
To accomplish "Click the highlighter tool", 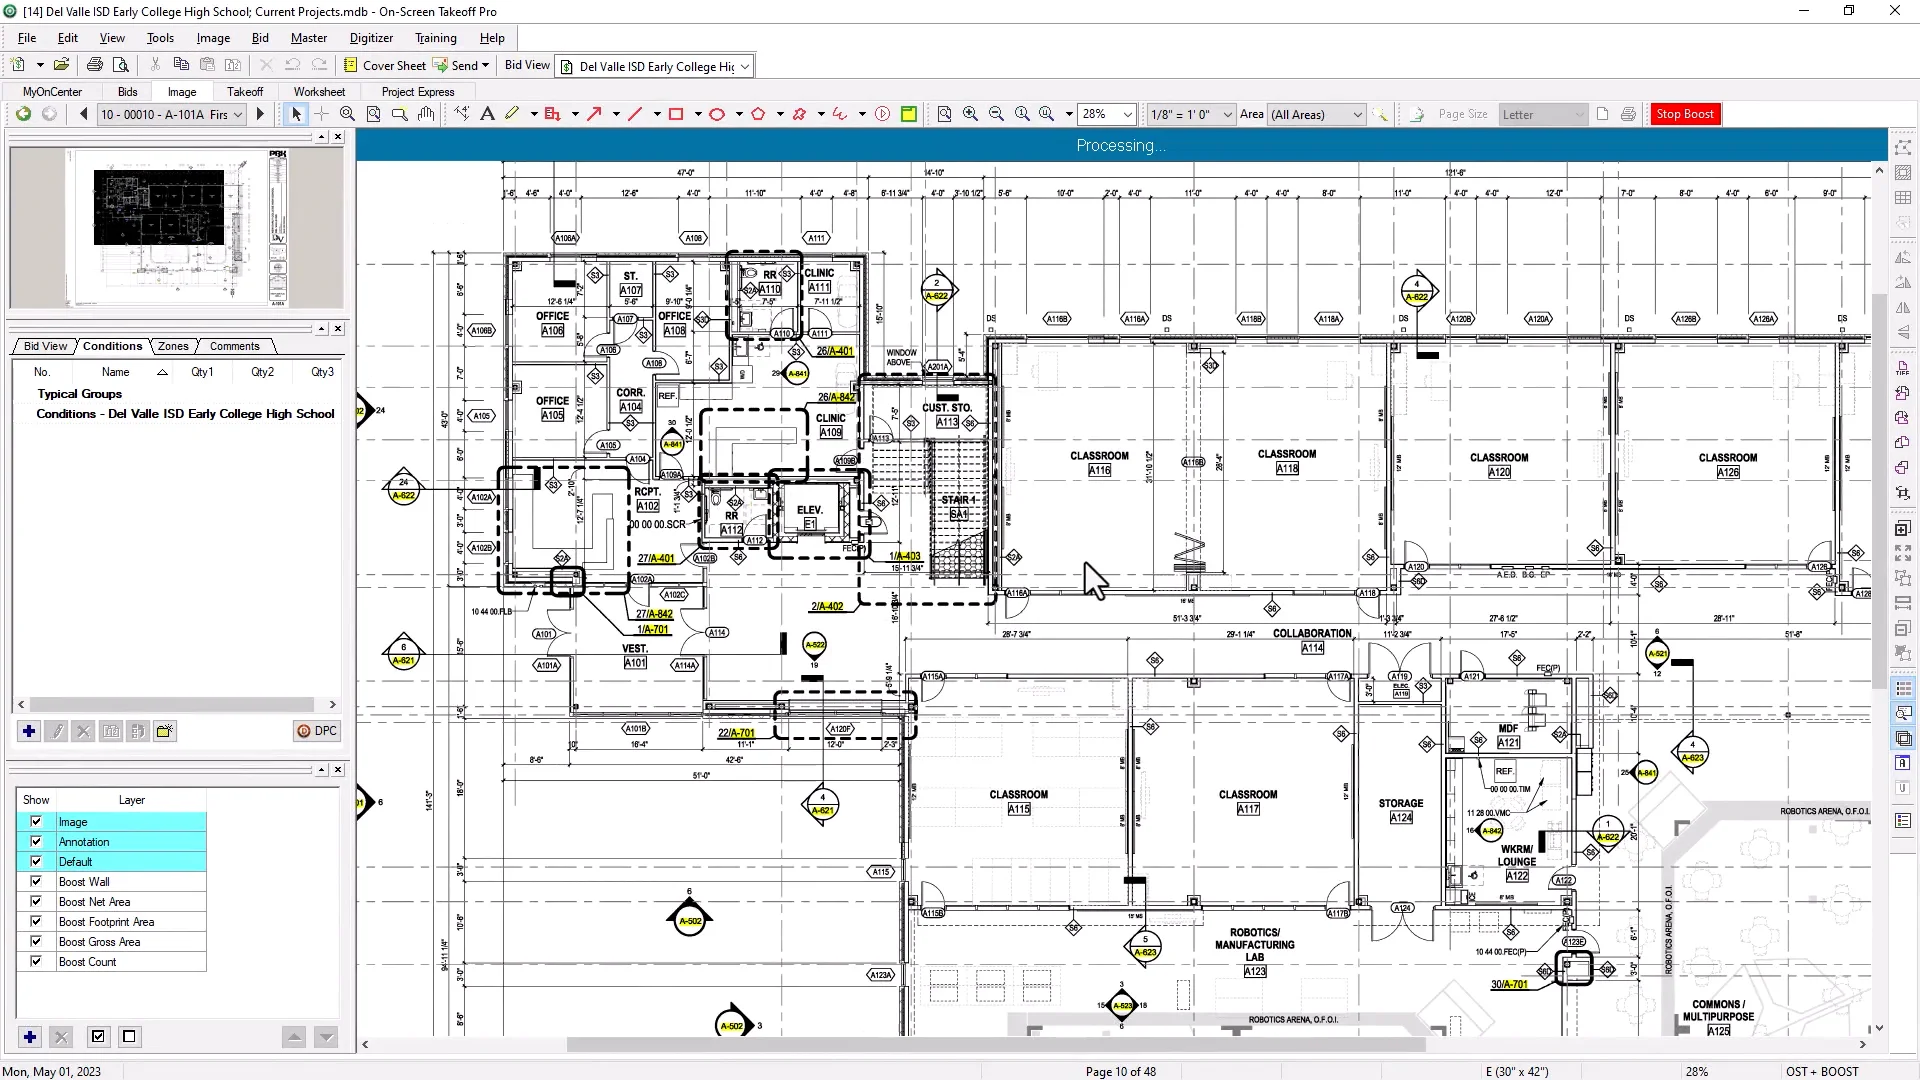I will click(x=512, y=114).
